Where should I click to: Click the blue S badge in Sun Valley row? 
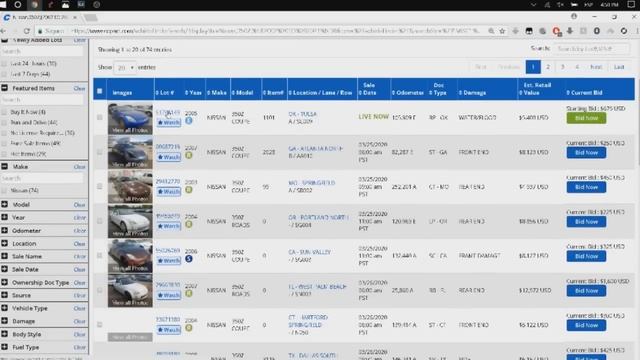[189, 259]
